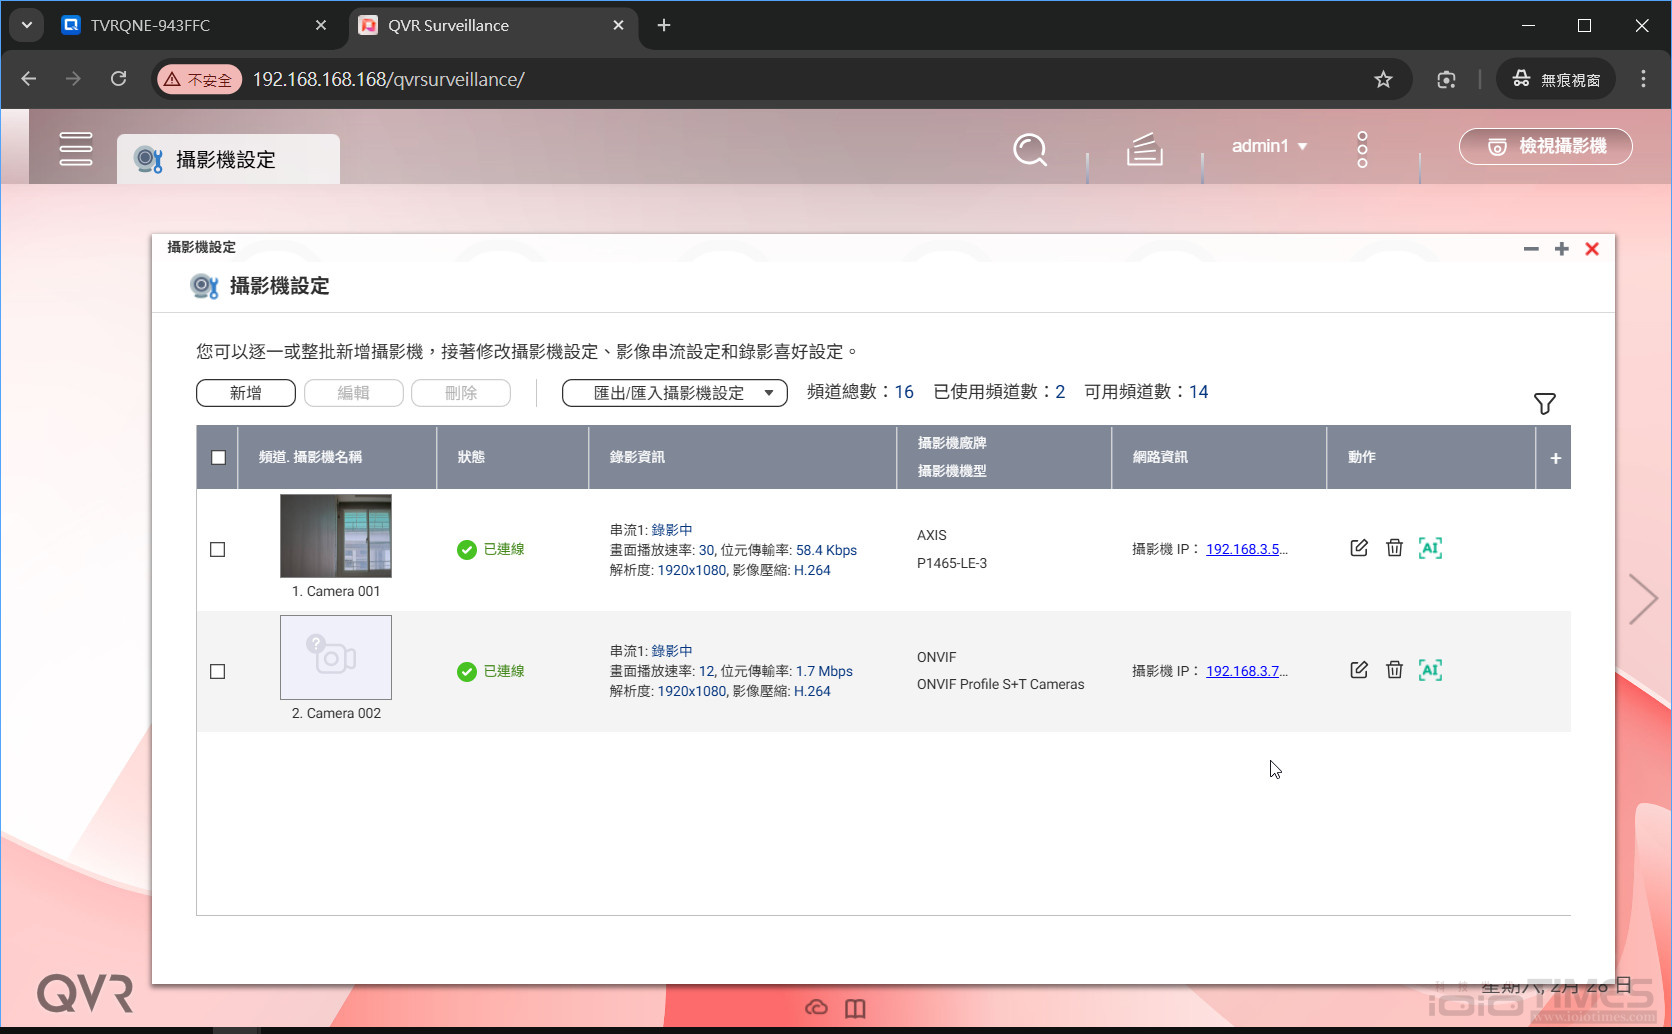
Task: Open the 匯出/匯入攝影機設定 dropdown
Action: [x=674, y=392]
